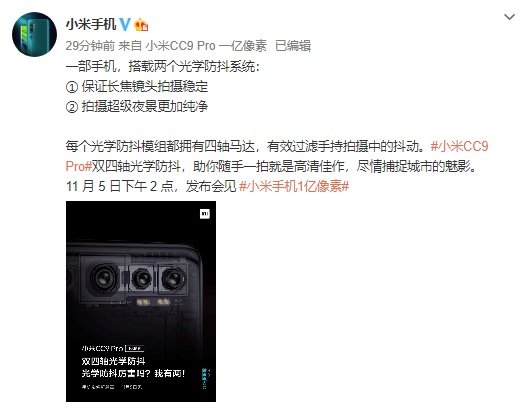528x408 pixels.
Task: Click the right camera lens in poster
Action: tap(173, 279)
